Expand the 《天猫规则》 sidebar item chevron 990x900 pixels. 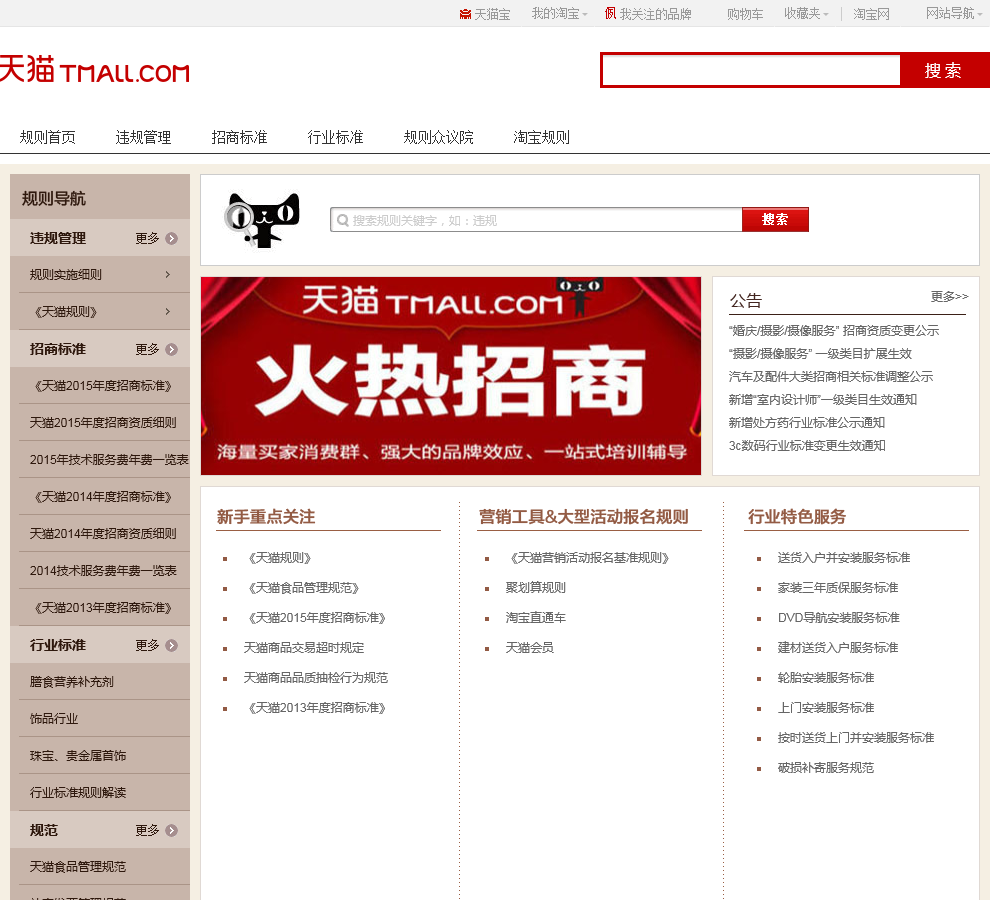(x=167, y=311)
